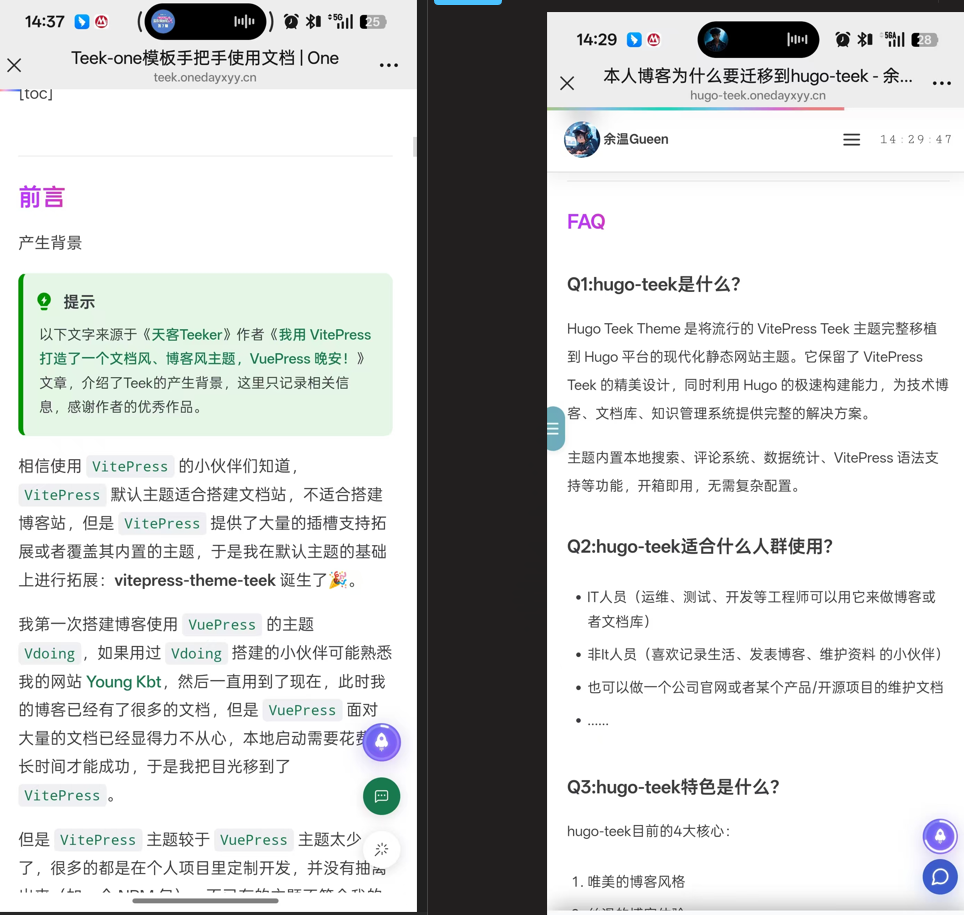Expand the blue sidebar tab on left edge
964x915 pixels.
tap(555, 429)
